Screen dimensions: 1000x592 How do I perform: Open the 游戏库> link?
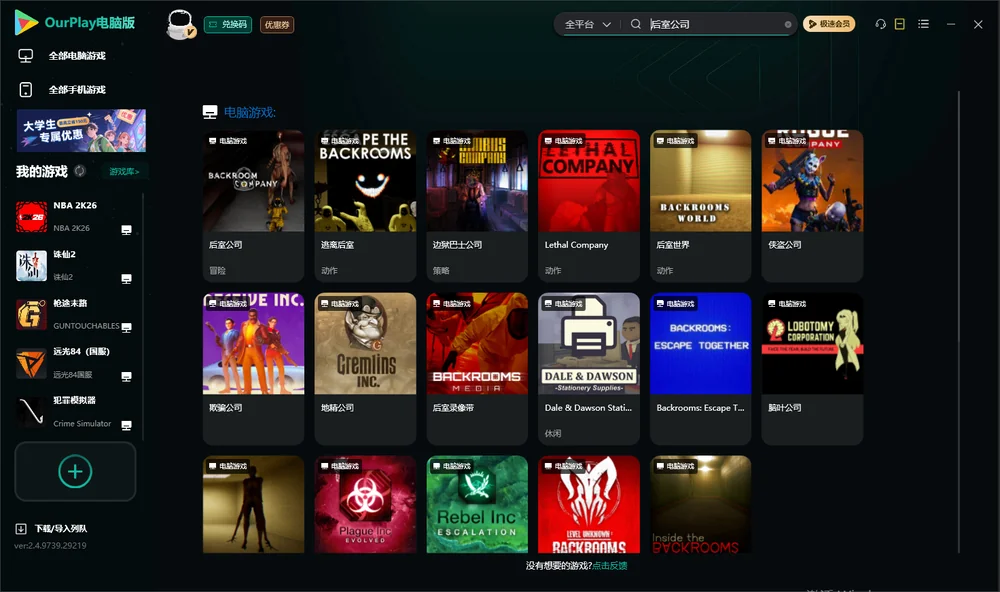point(124,172)
